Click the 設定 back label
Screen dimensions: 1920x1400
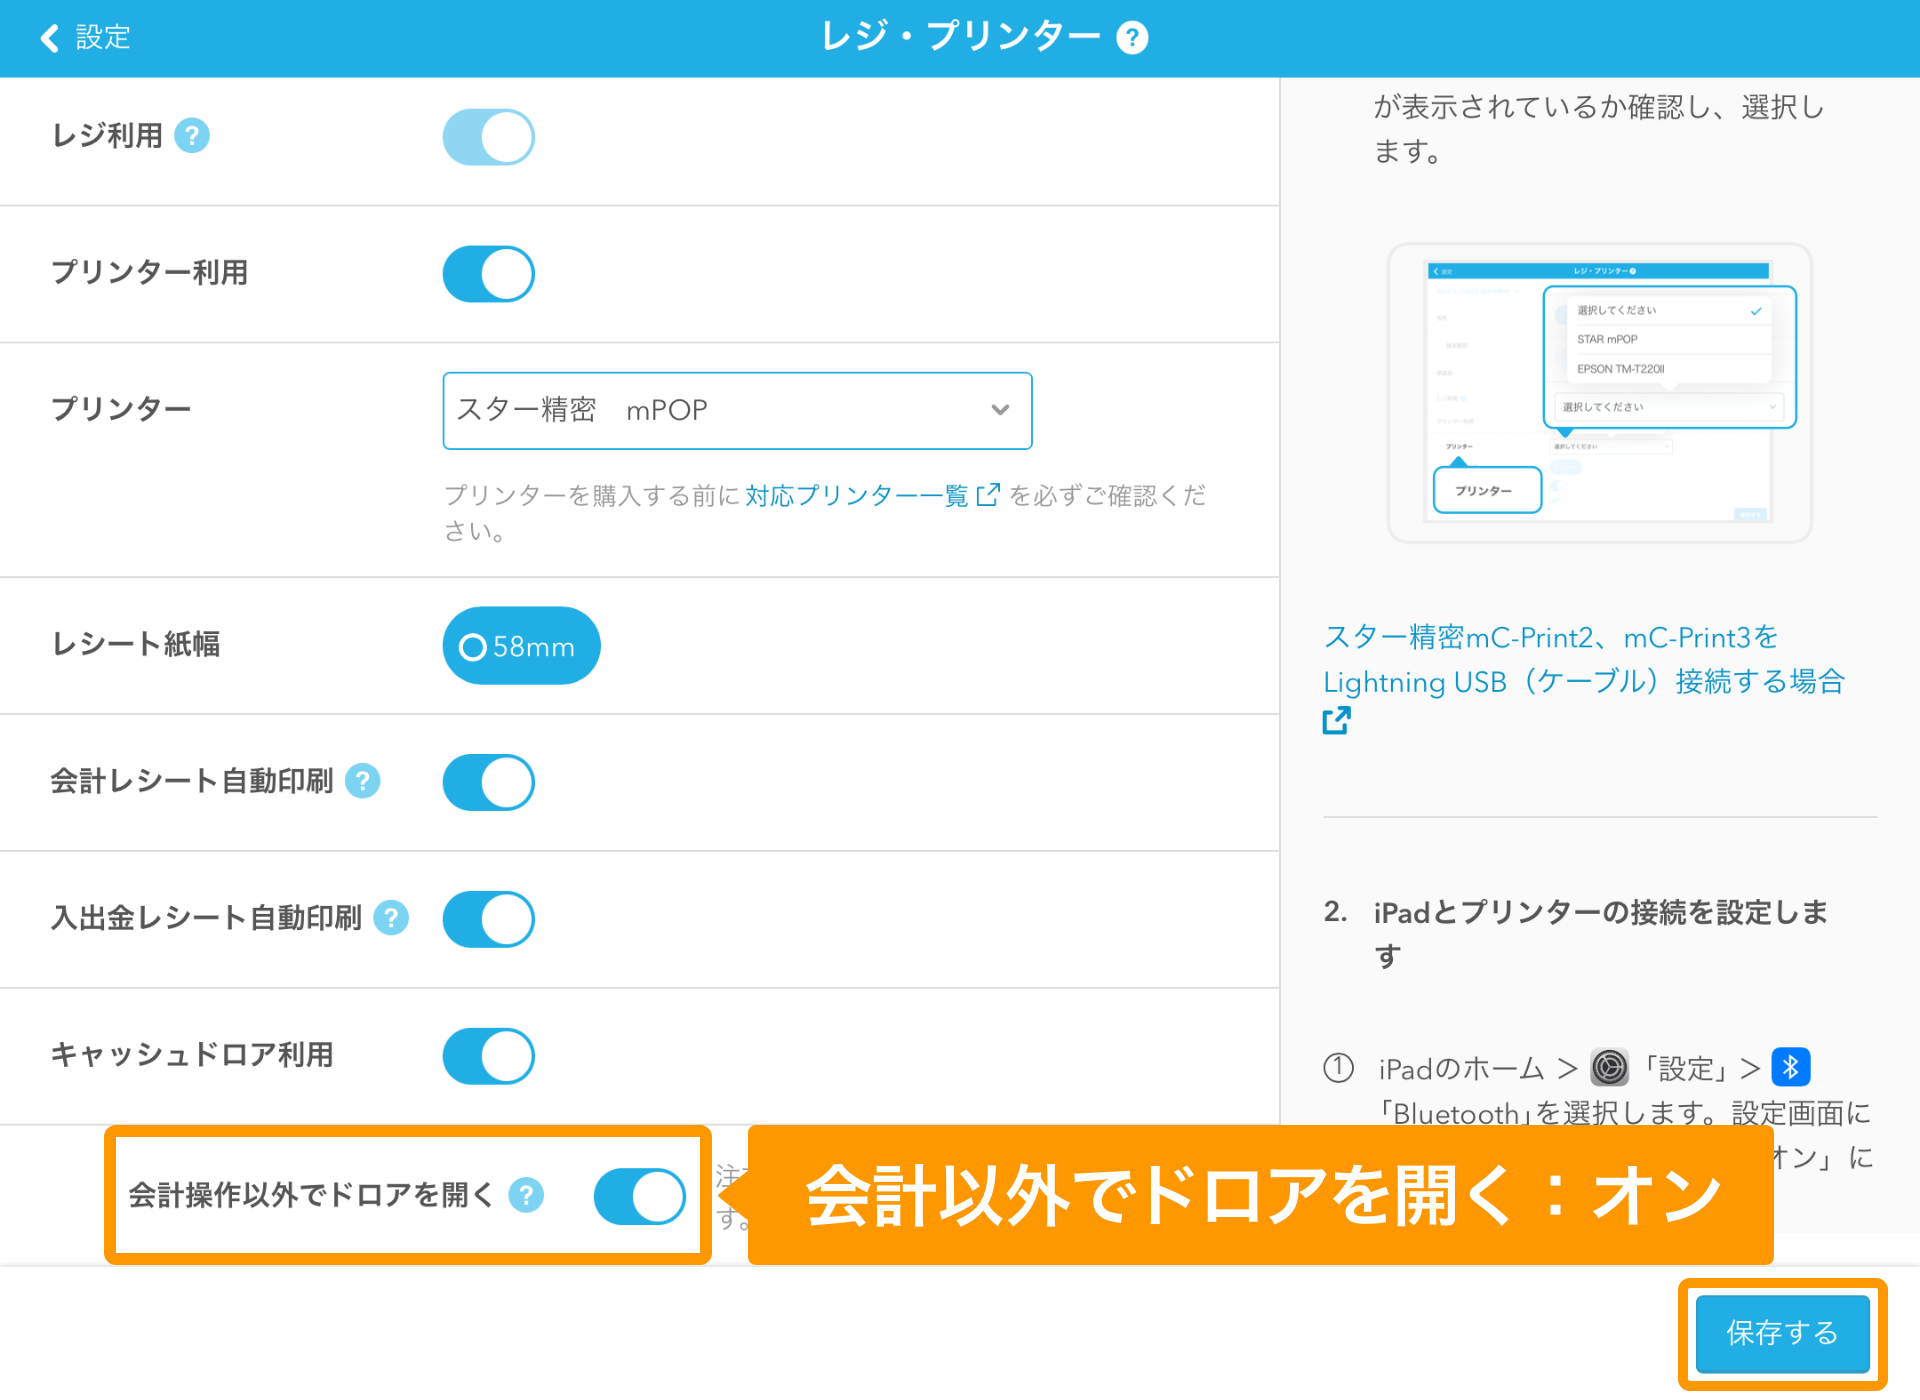(x=103, y=38)
